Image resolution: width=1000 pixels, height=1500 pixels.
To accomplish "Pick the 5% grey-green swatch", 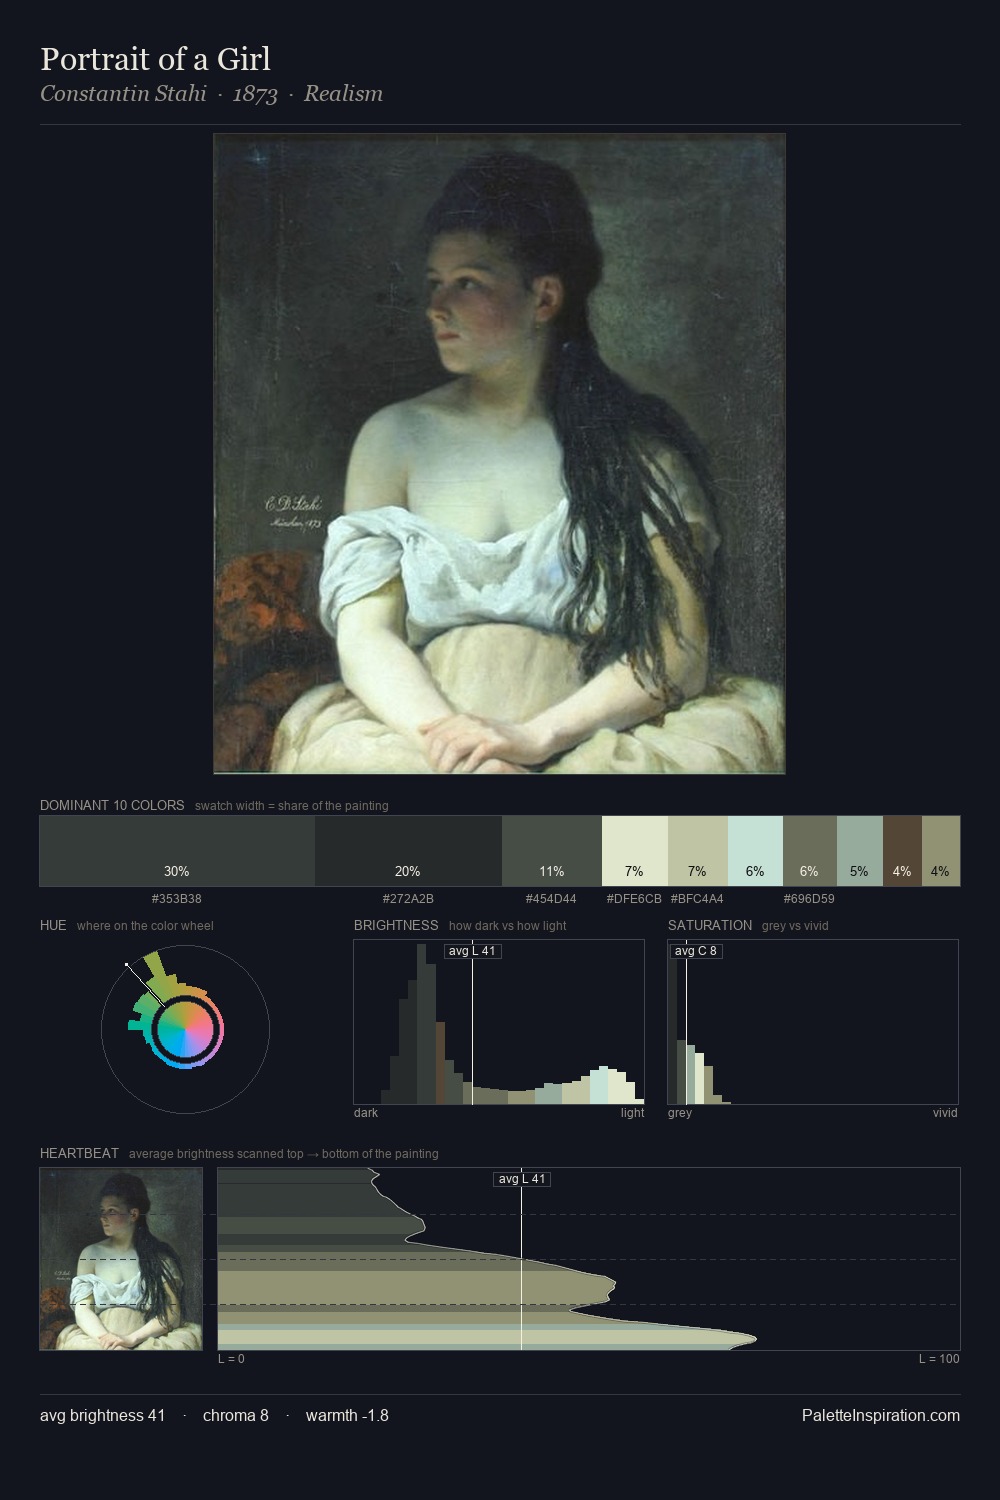I will click(x=859, y=851).
